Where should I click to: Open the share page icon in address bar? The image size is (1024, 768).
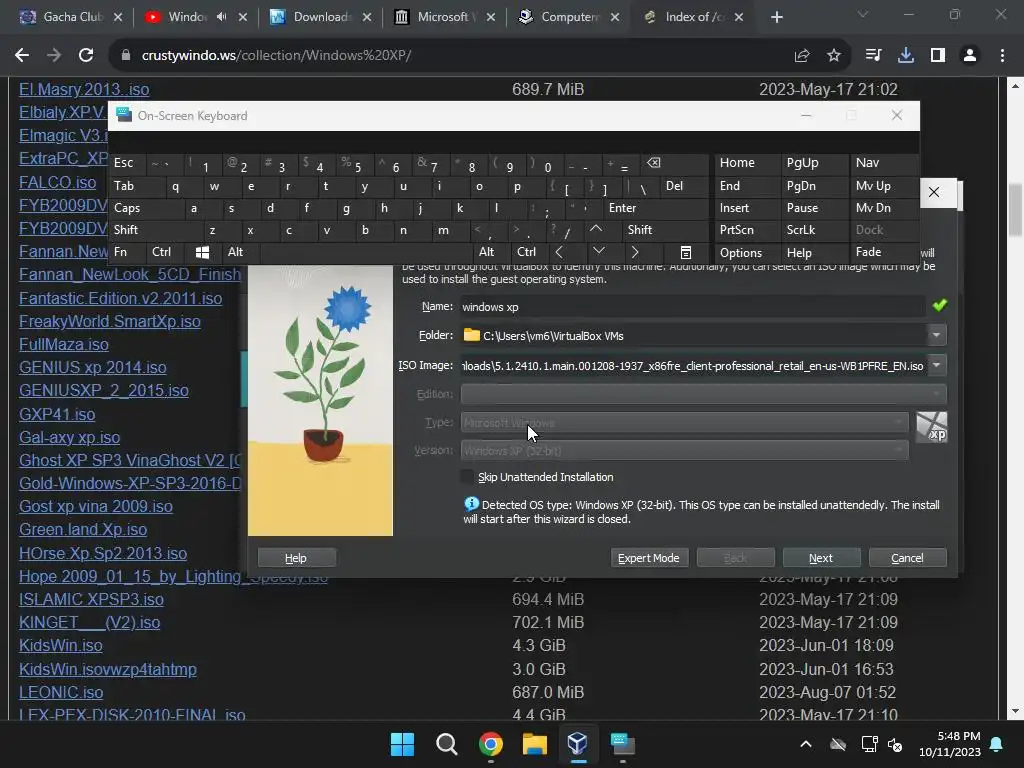(802, 56)
